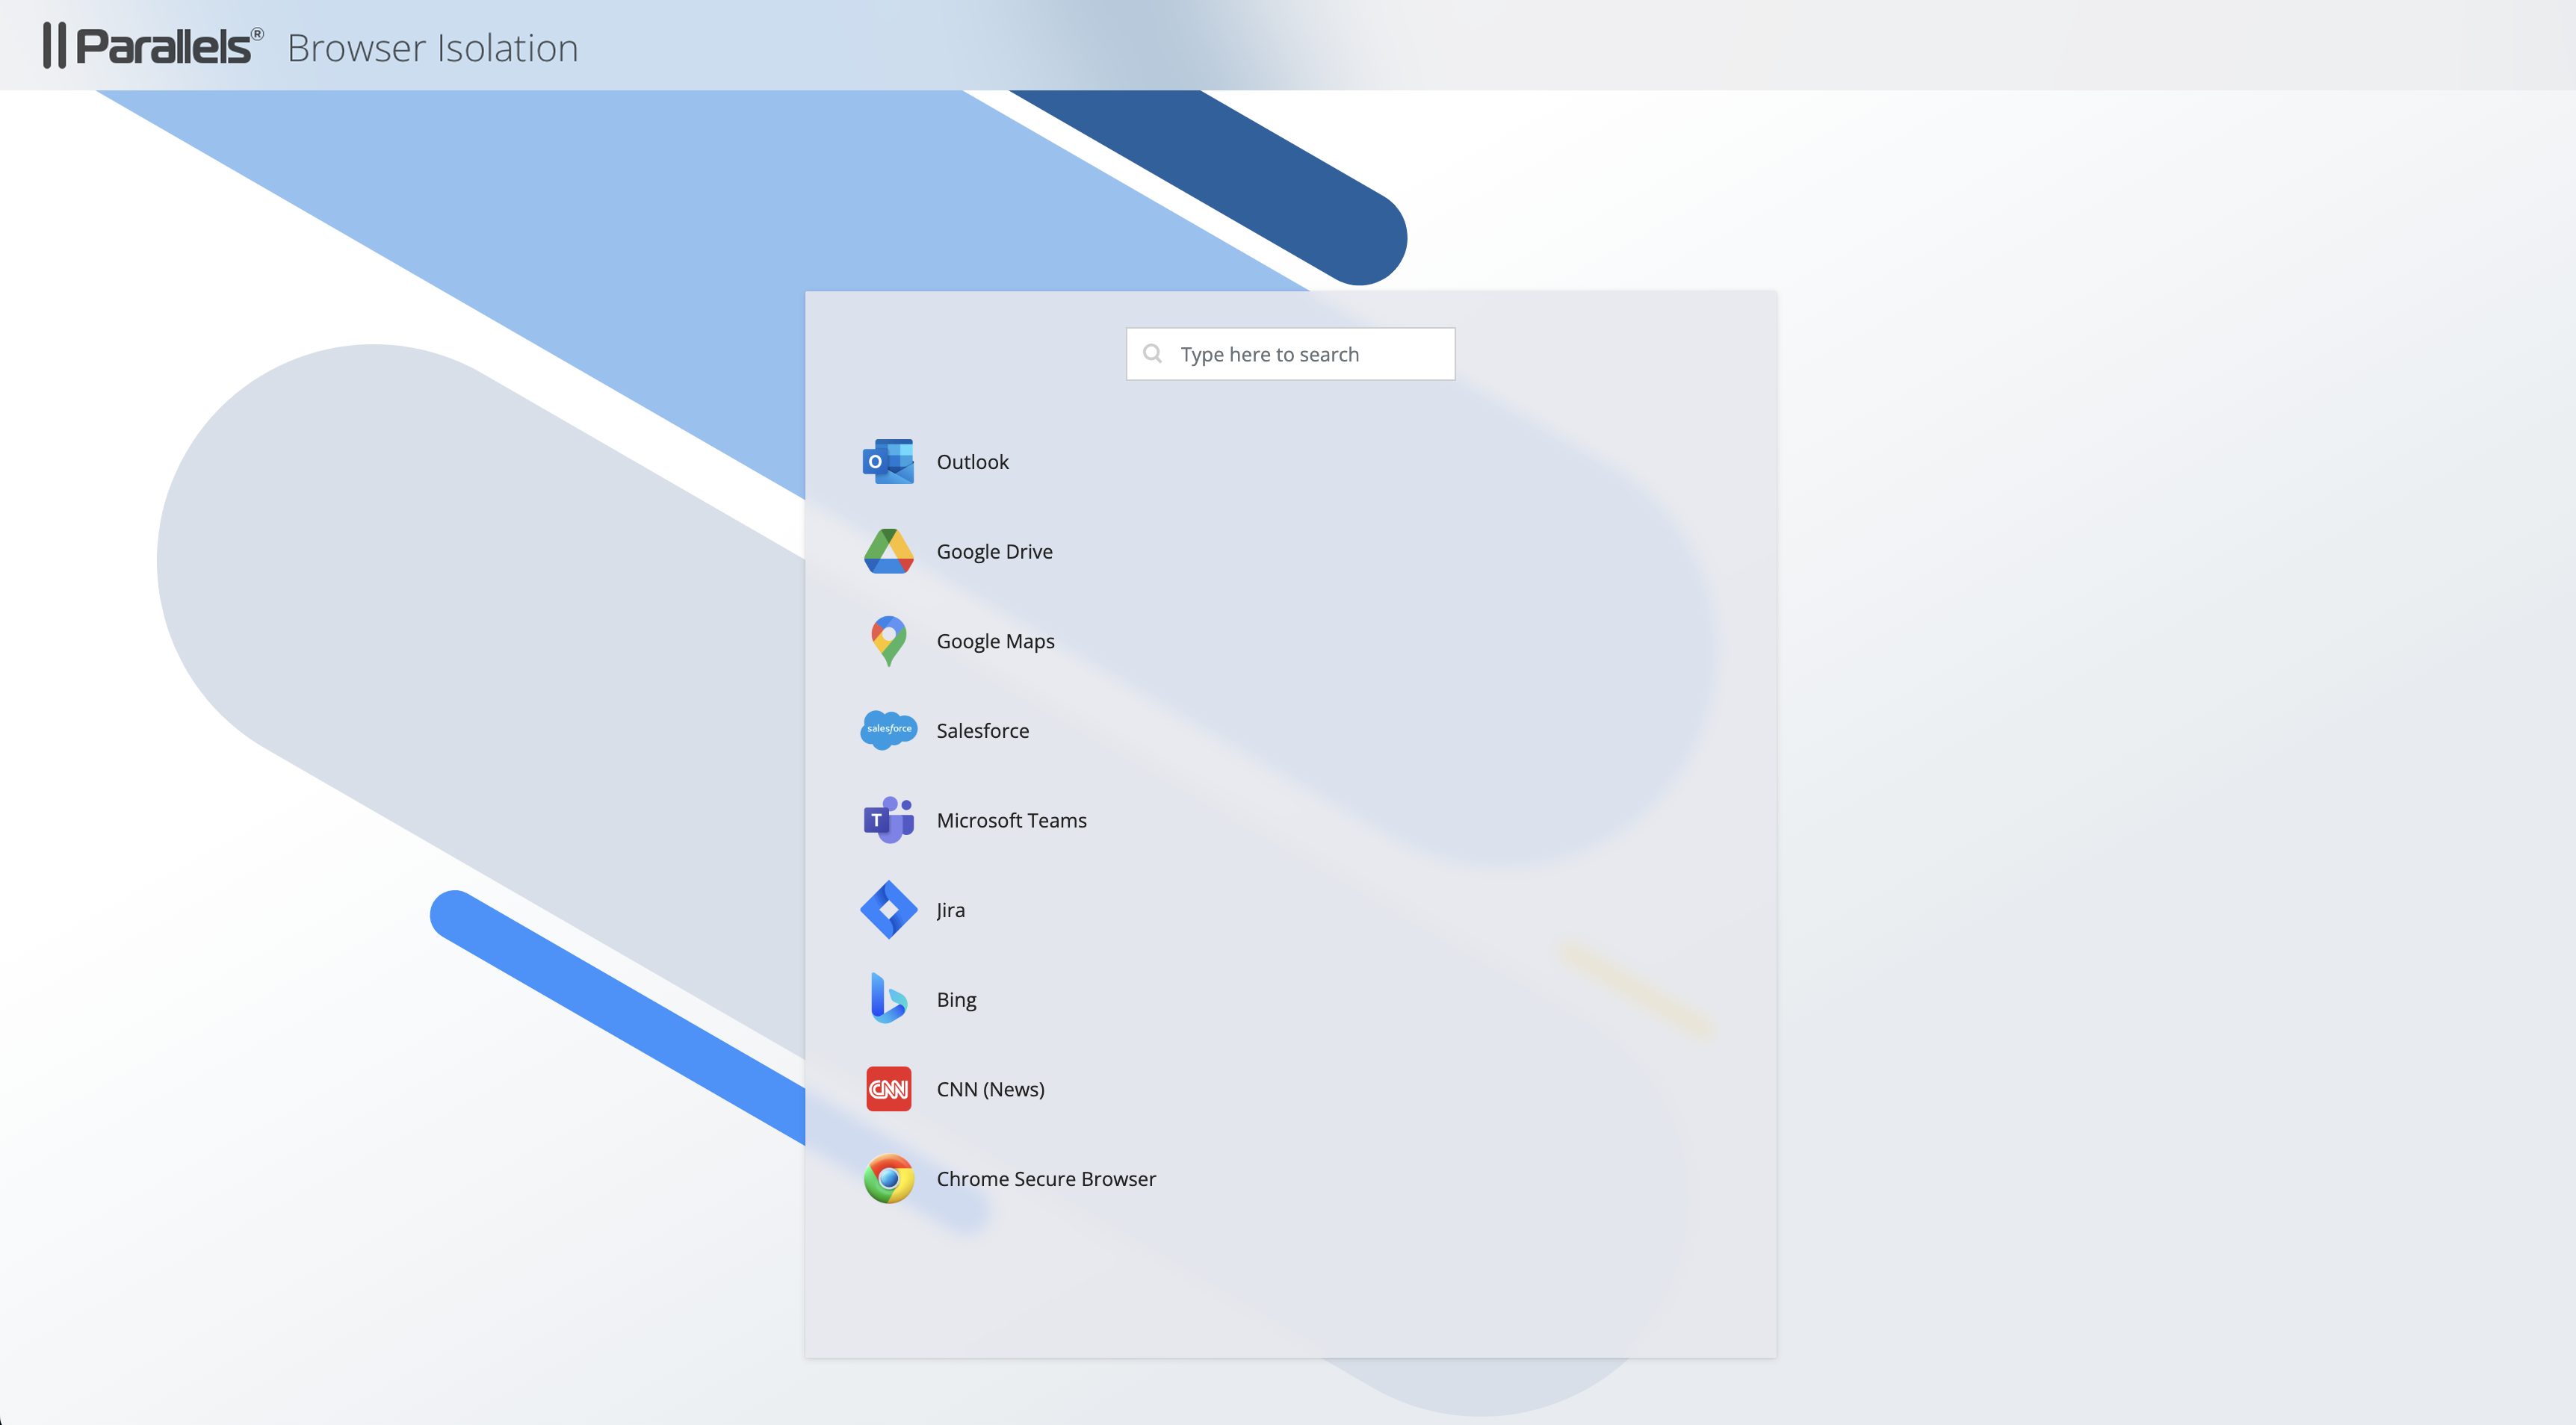This screenshot has height=1425, width=2576.
Task: Click the Jira diamond icon
Action: pos(888,910)
